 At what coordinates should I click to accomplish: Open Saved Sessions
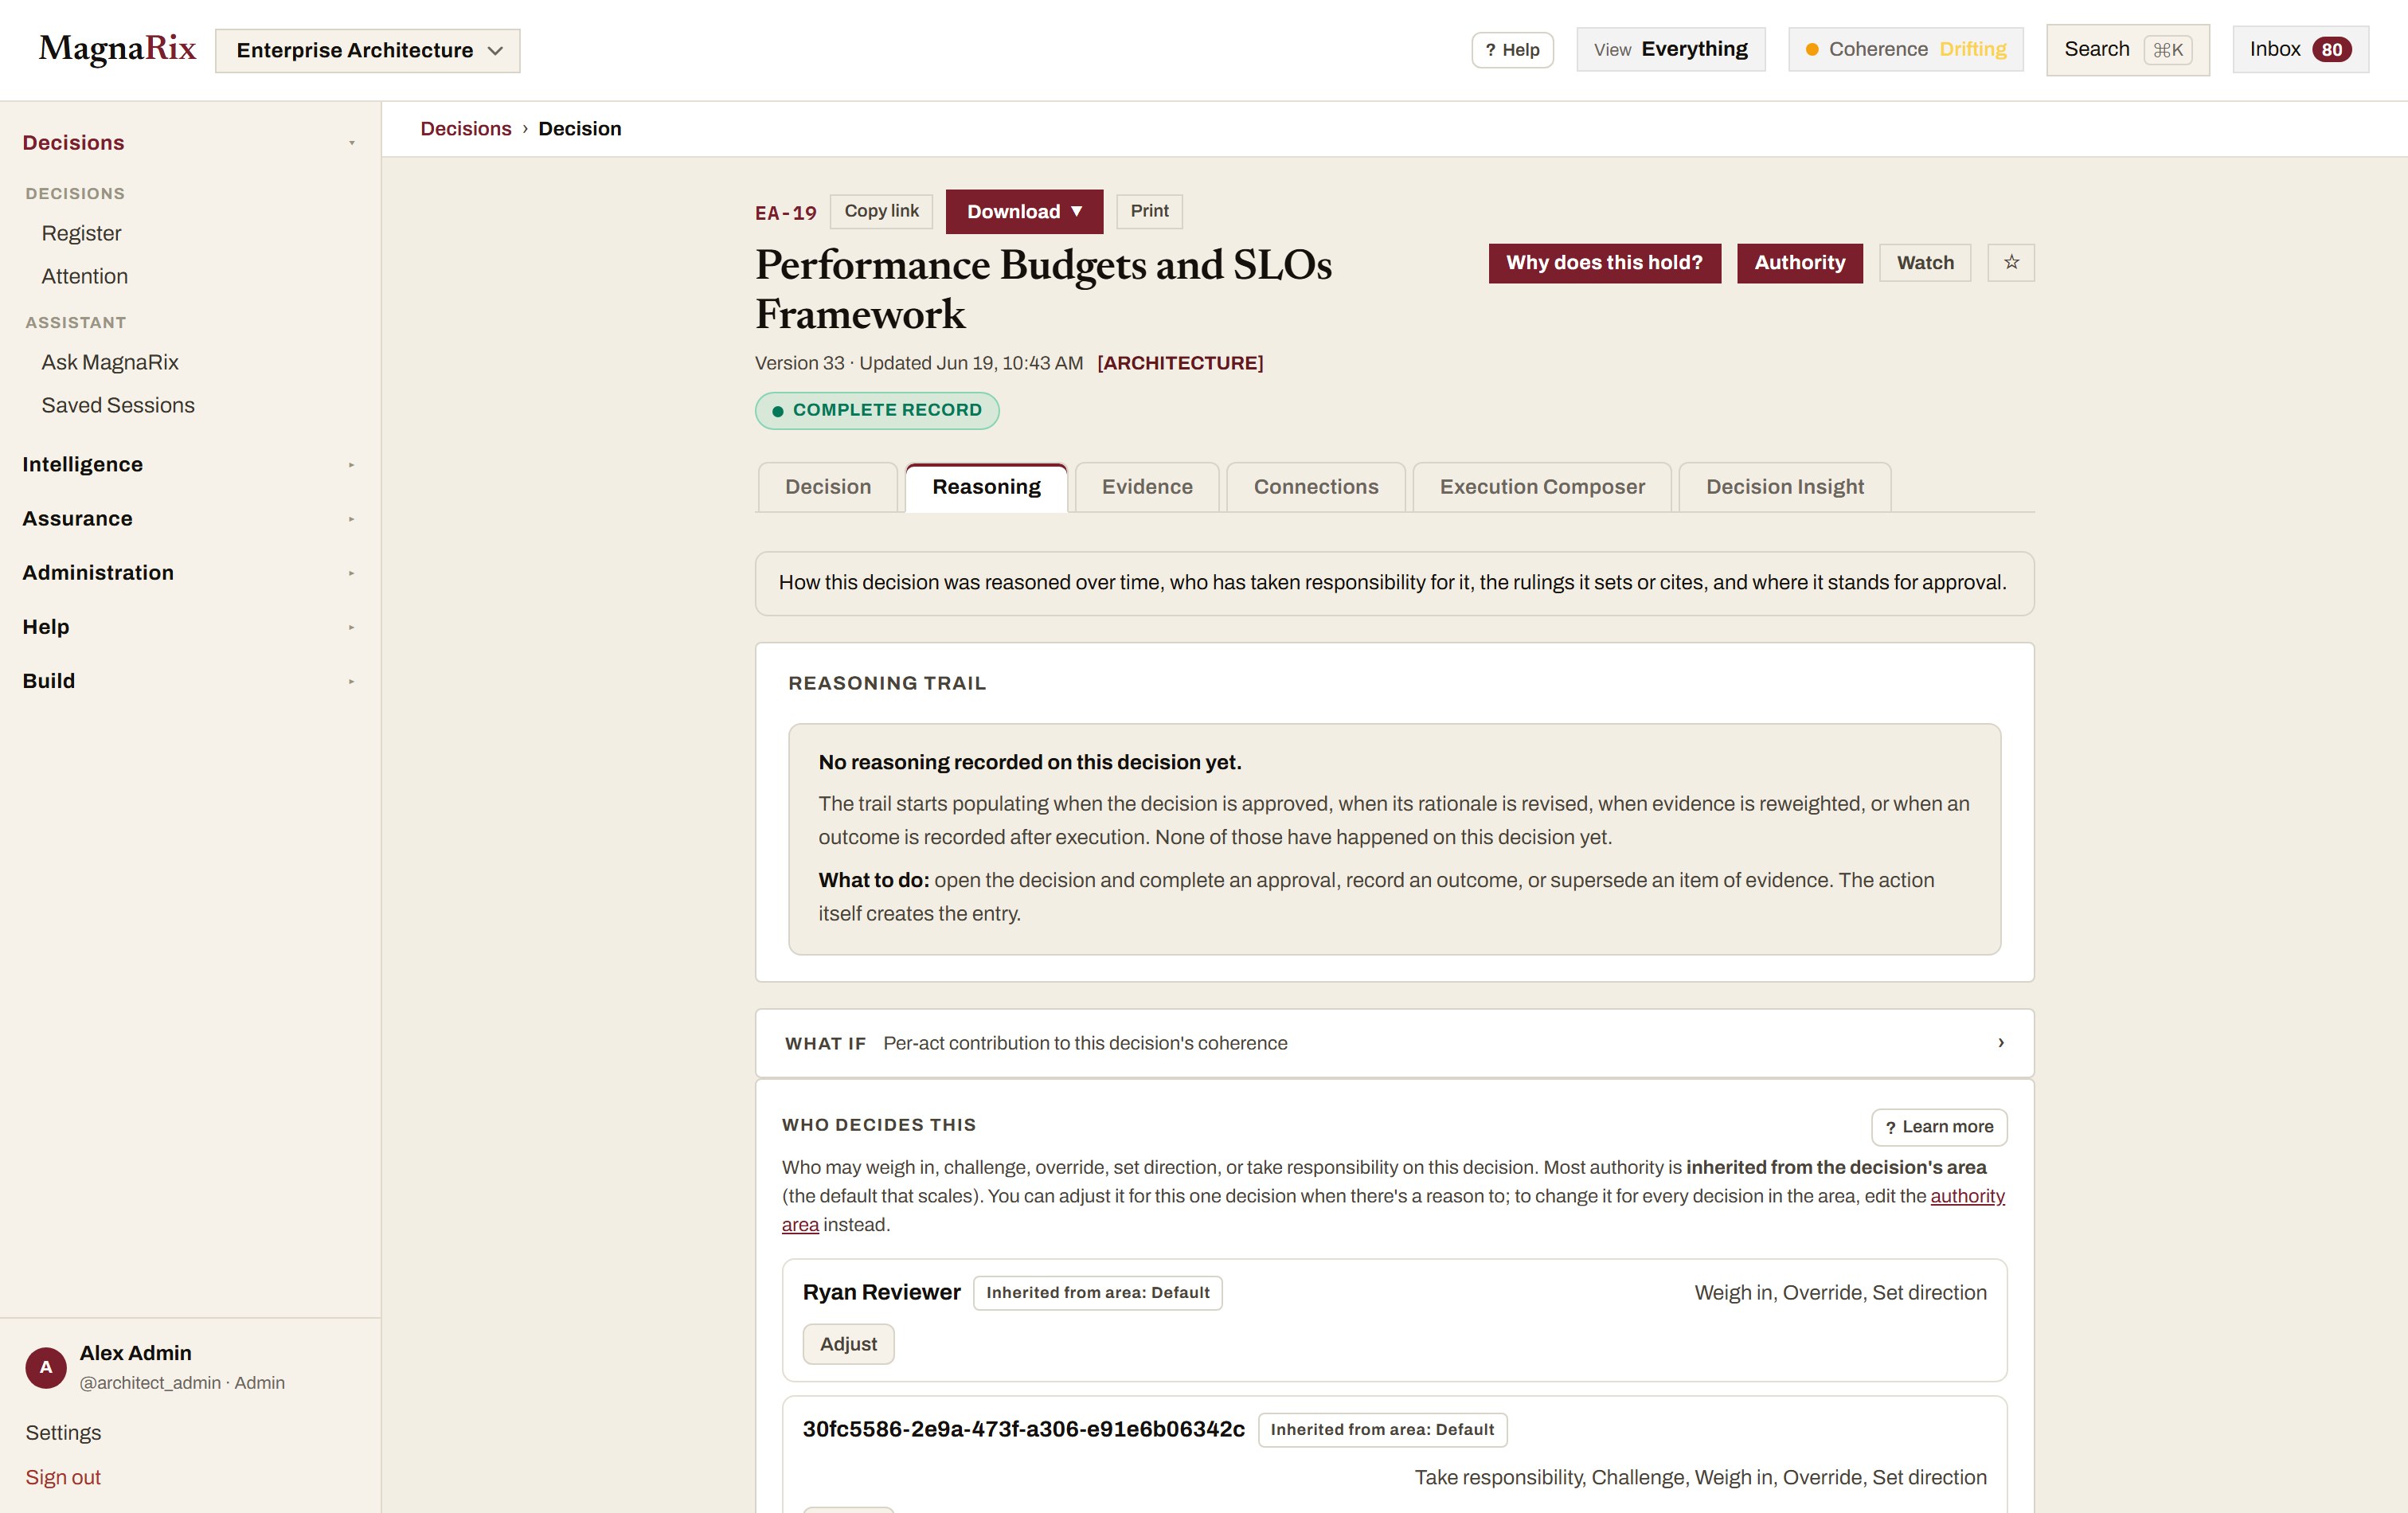[x=118, y=406]
